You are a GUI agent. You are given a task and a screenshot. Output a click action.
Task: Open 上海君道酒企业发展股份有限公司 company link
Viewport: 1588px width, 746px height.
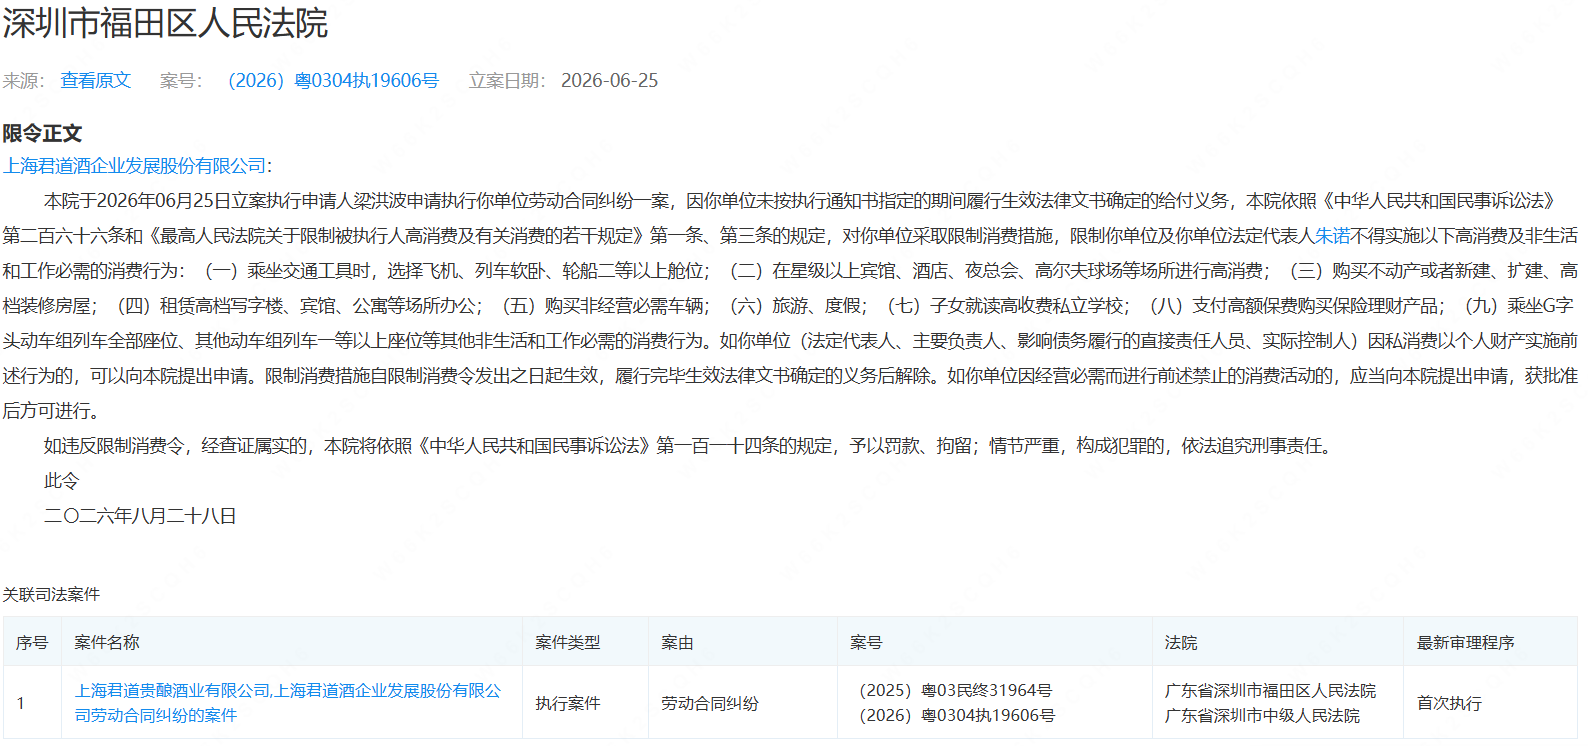pos(135,166)
